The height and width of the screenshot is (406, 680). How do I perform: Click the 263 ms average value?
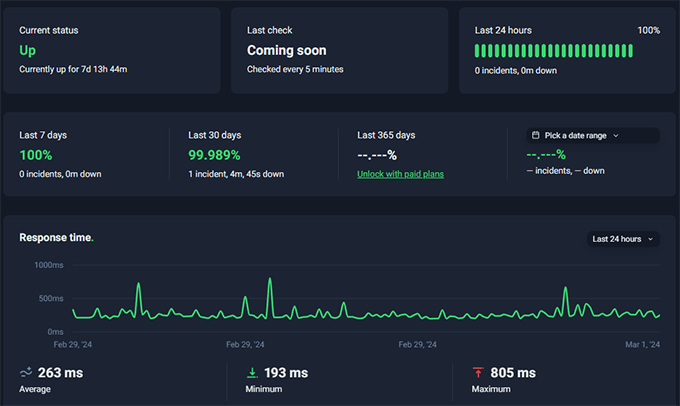pyautogui.click(x=60, y=373)
